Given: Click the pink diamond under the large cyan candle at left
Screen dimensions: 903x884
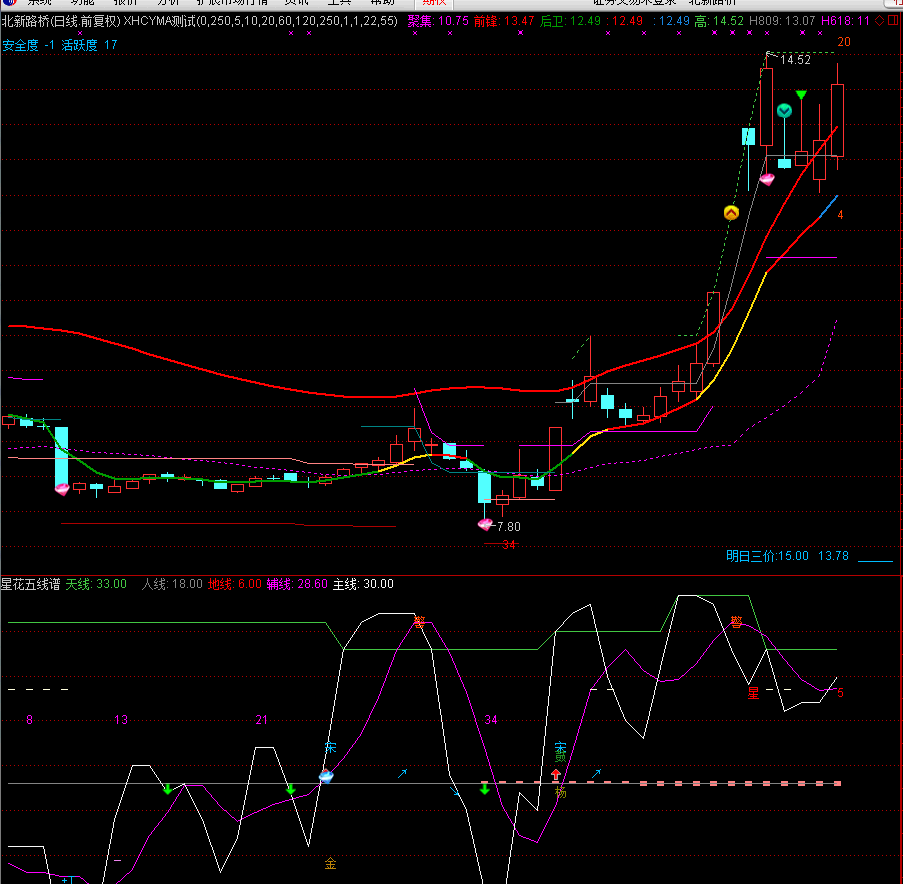Looking at the screenshot, I should 62,490.
